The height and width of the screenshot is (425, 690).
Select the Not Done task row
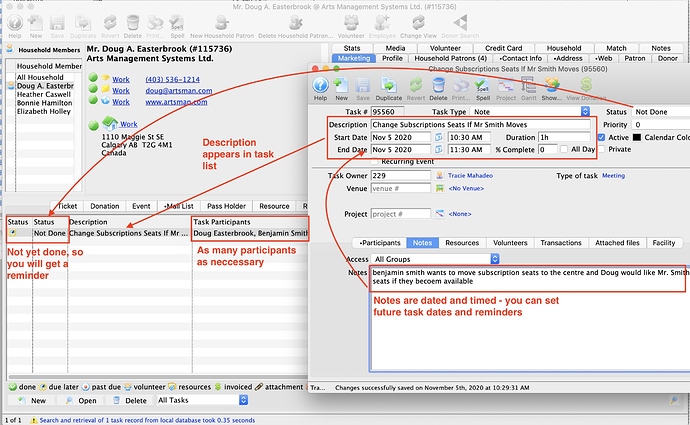pos(158,233)
